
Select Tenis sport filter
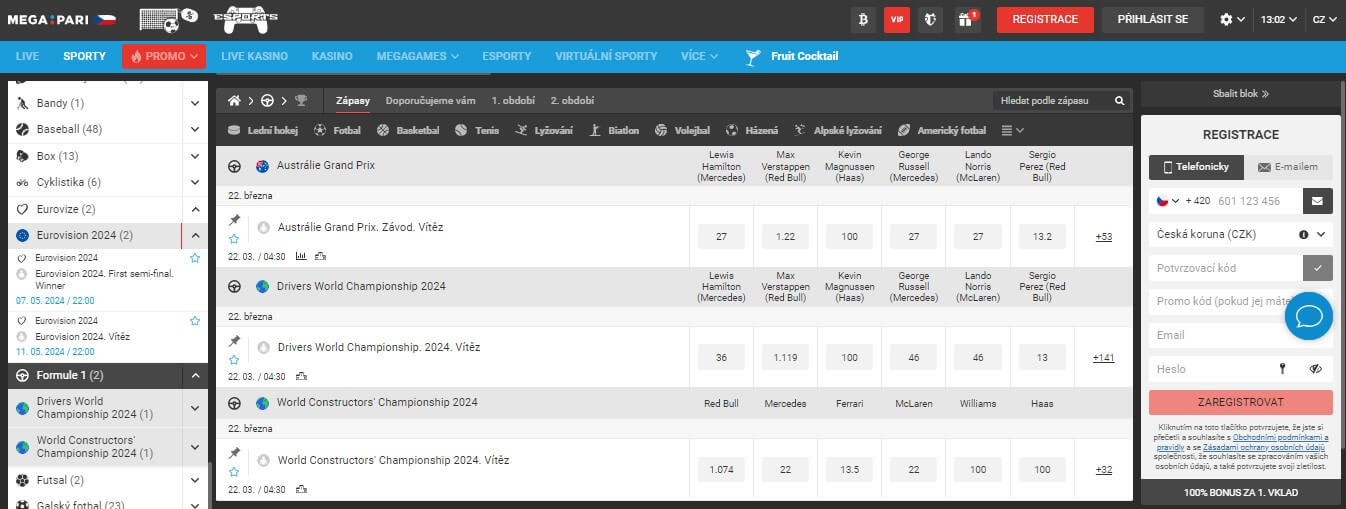click(476, 130)
